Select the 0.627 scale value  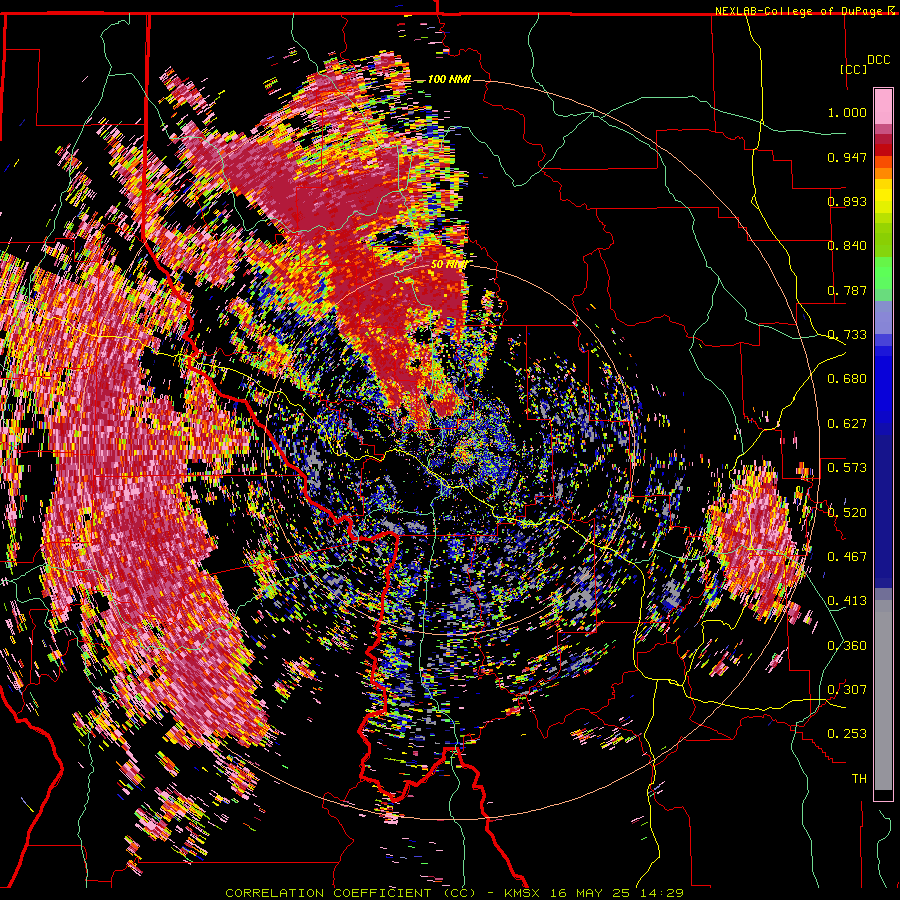tap(847, 424)
